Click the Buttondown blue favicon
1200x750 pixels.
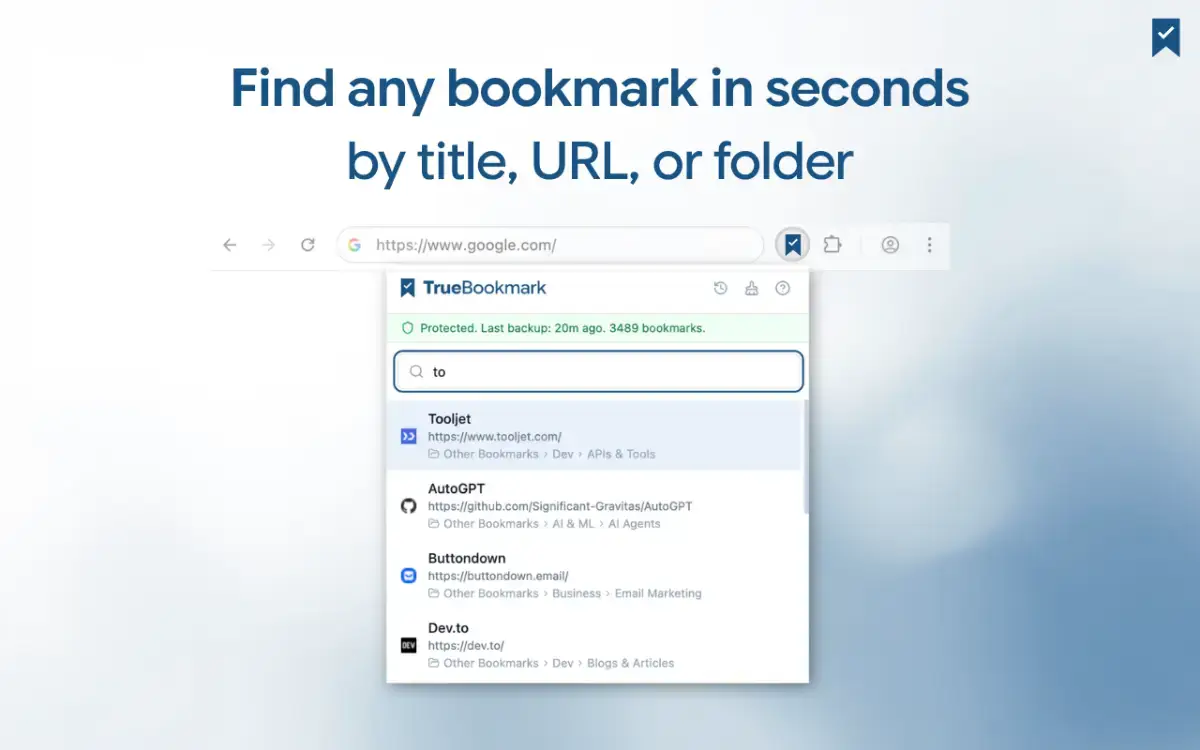(x=408, y=576)
